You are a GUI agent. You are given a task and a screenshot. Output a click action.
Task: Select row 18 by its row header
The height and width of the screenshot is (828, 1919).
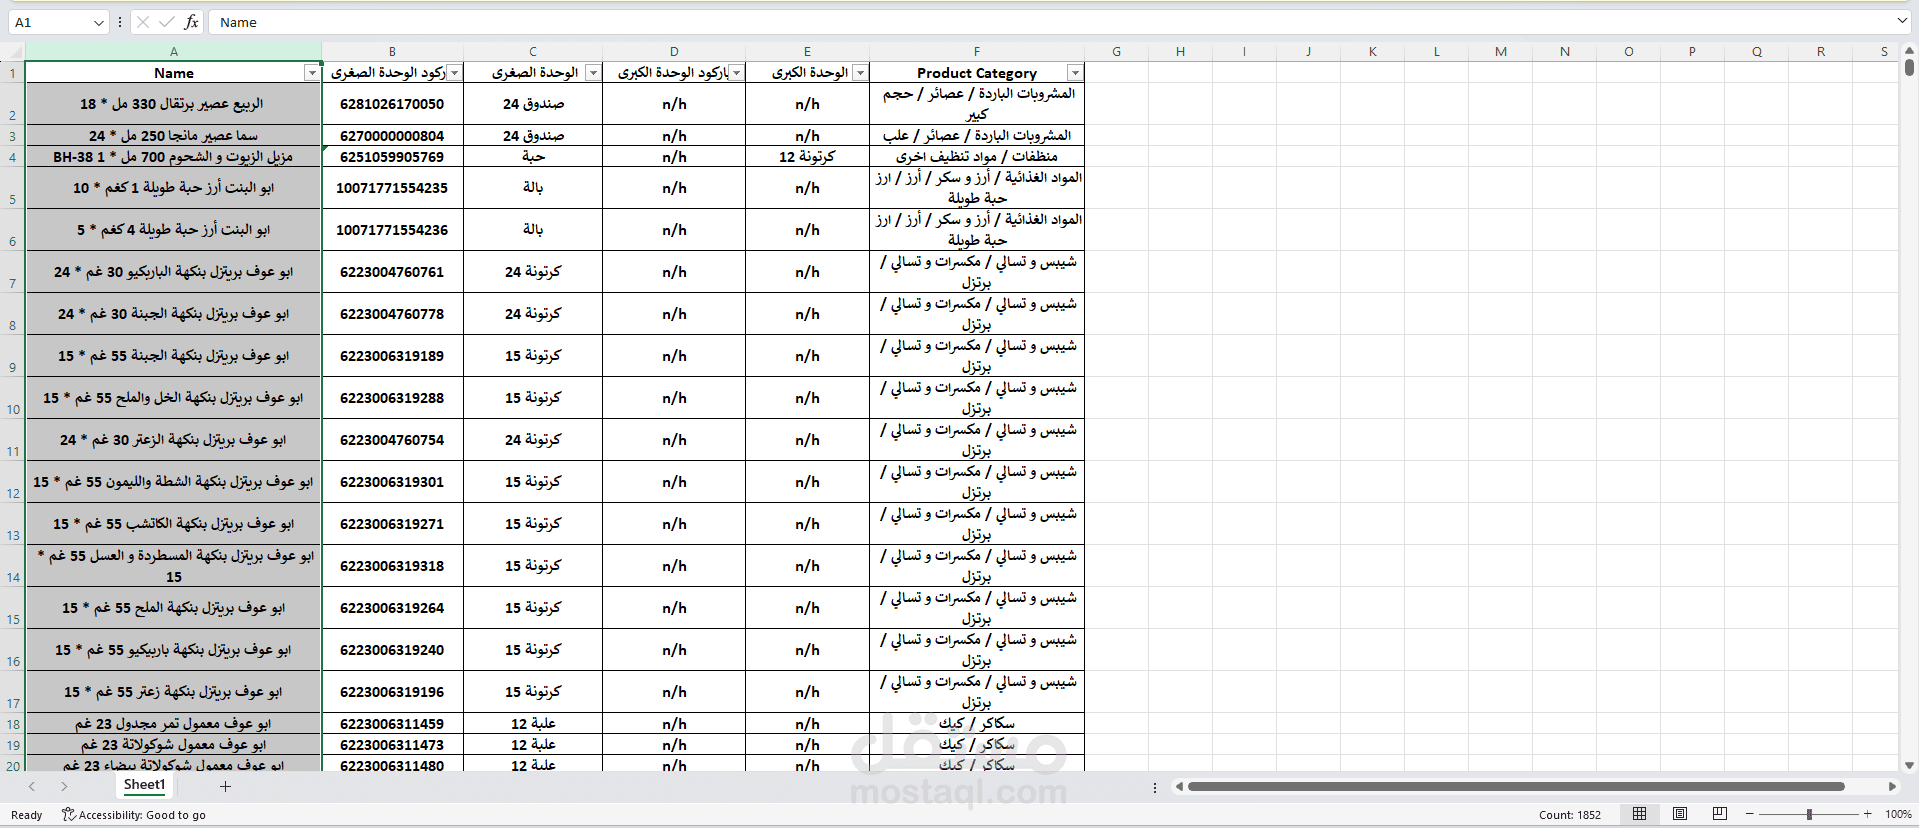click(x=13, y=724)
